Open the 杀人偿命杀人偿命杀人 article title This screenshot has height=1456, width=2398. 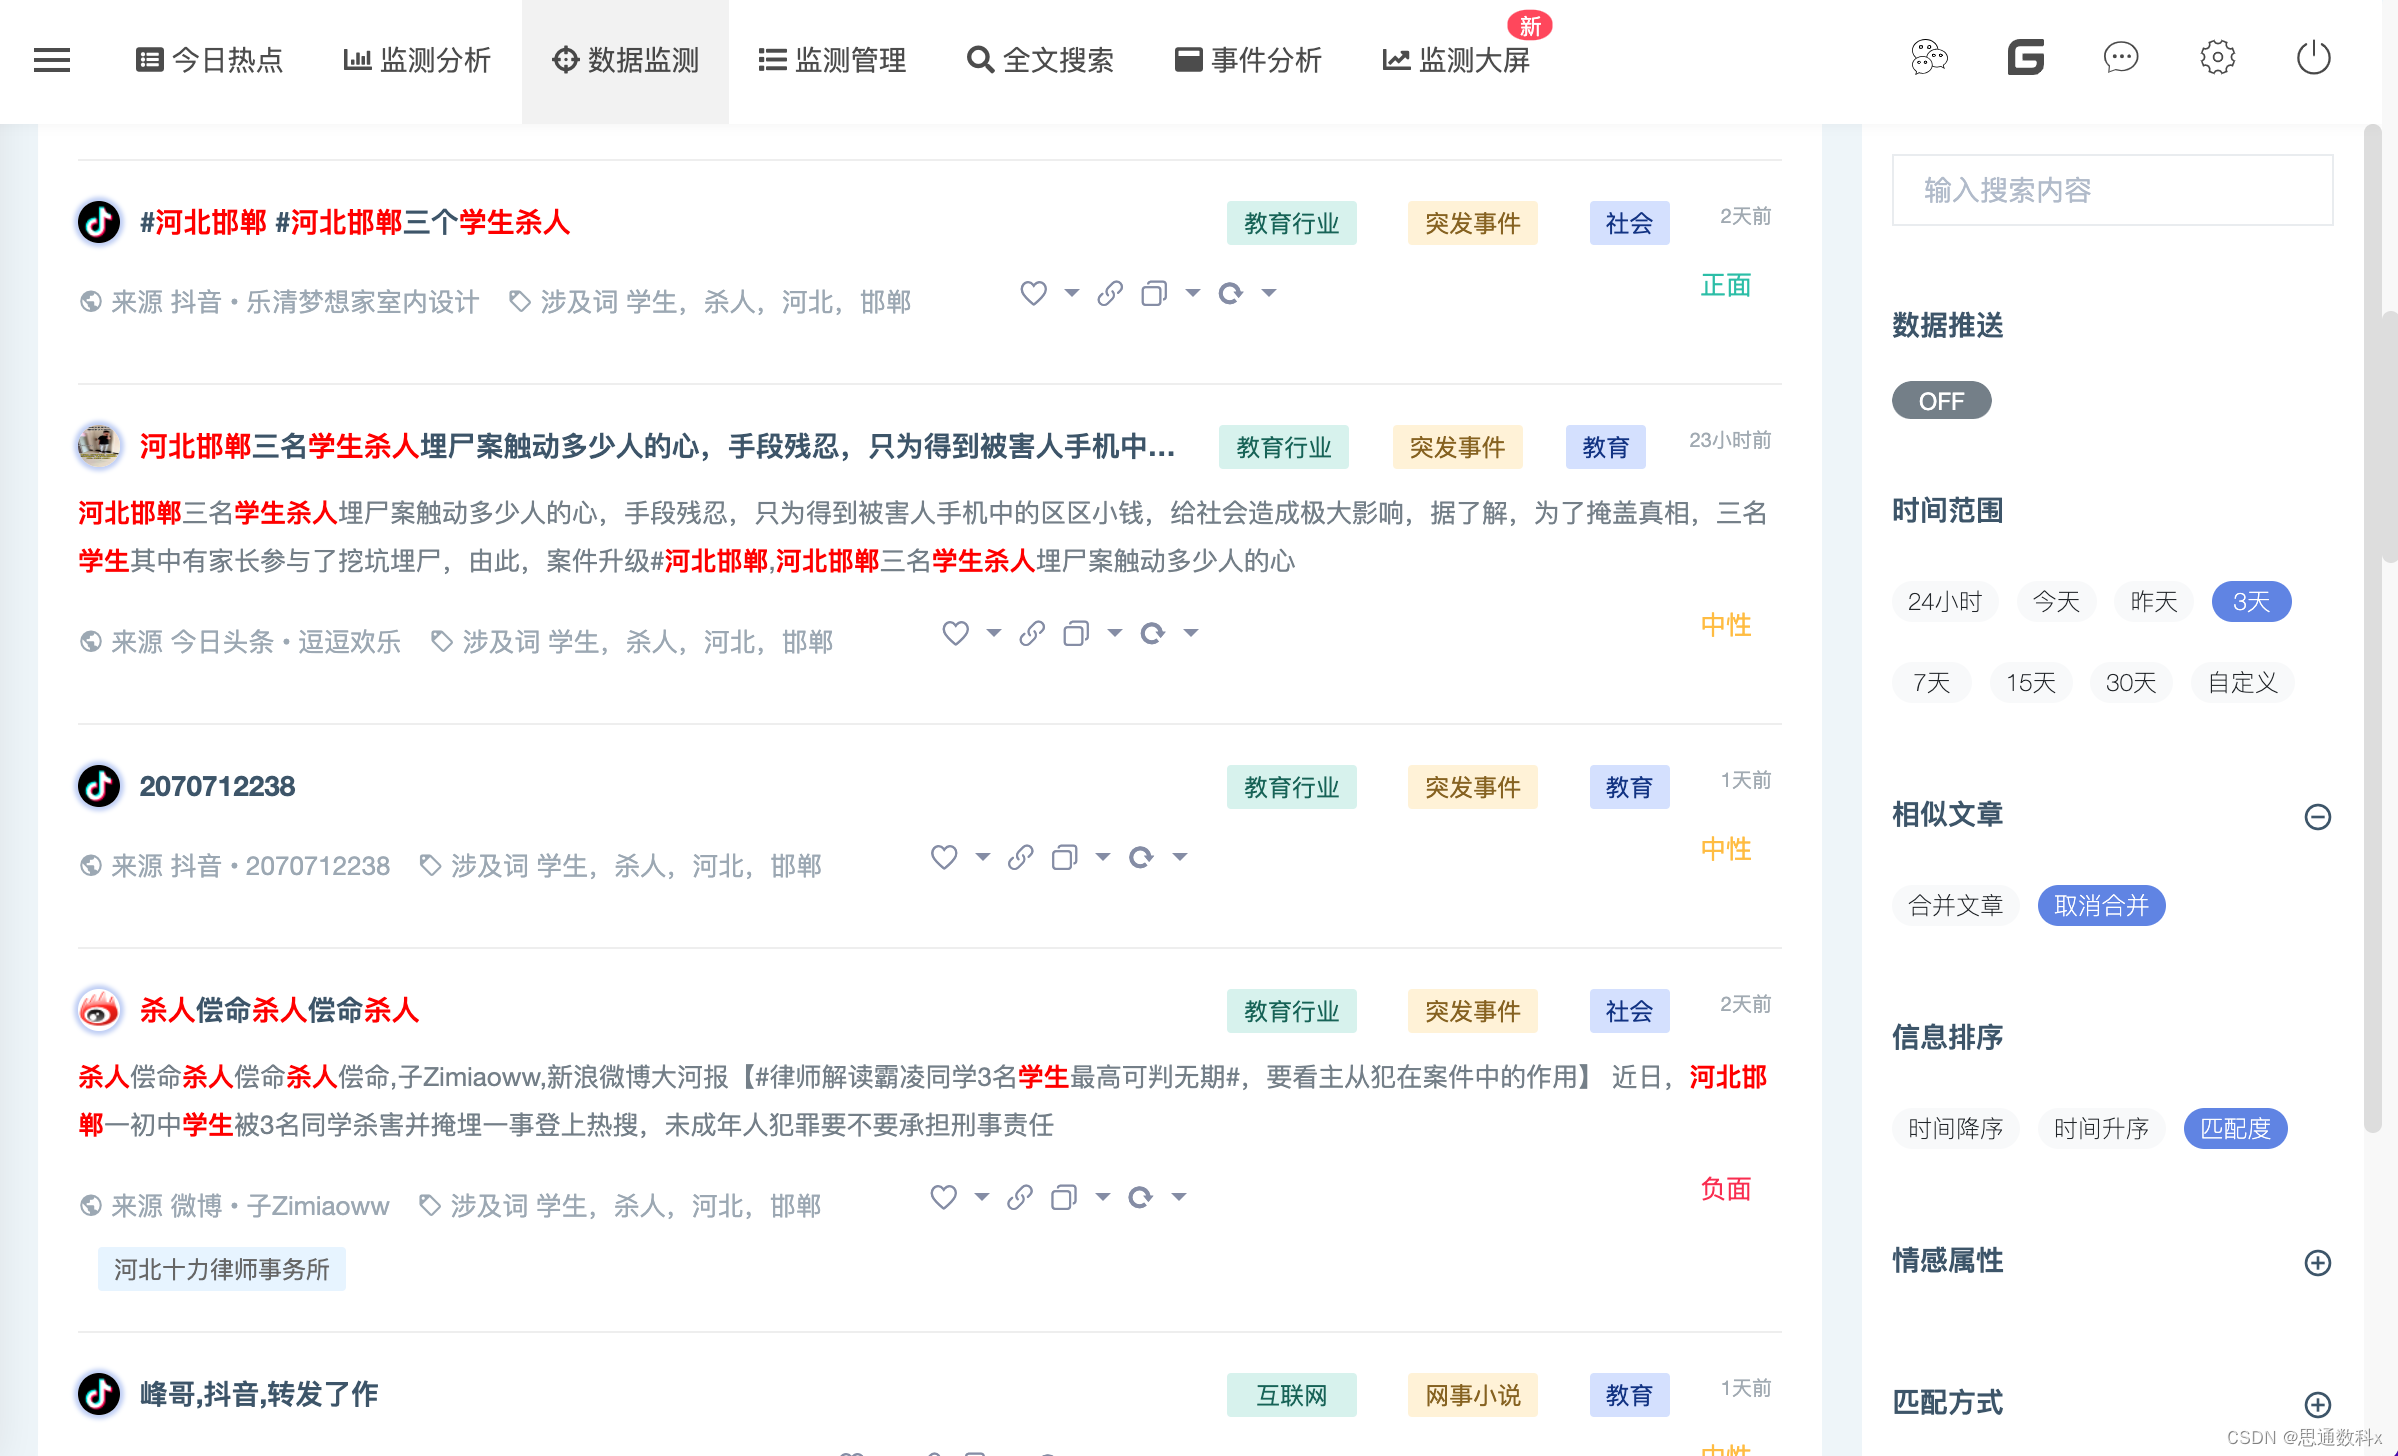click(279, 1010)
